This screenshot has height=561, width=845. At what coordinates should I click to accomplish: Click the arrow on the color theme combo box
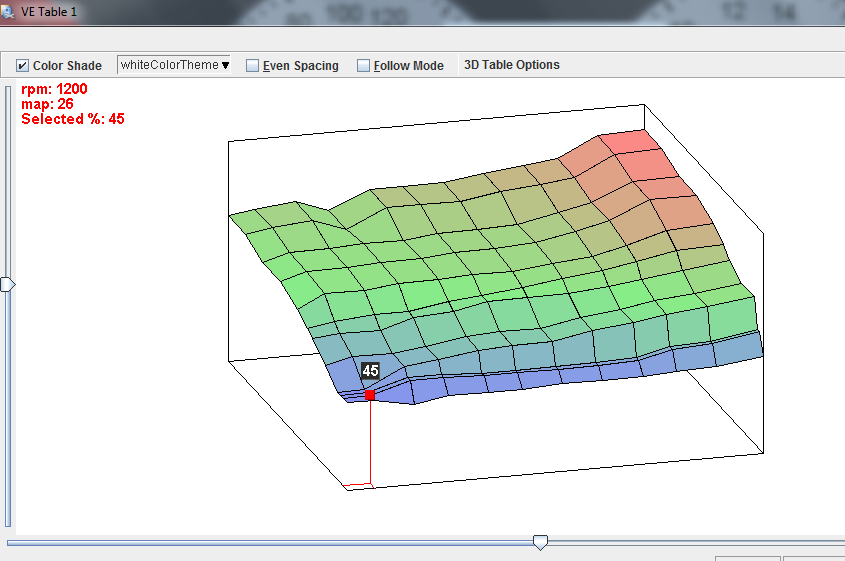coord(225,65)
